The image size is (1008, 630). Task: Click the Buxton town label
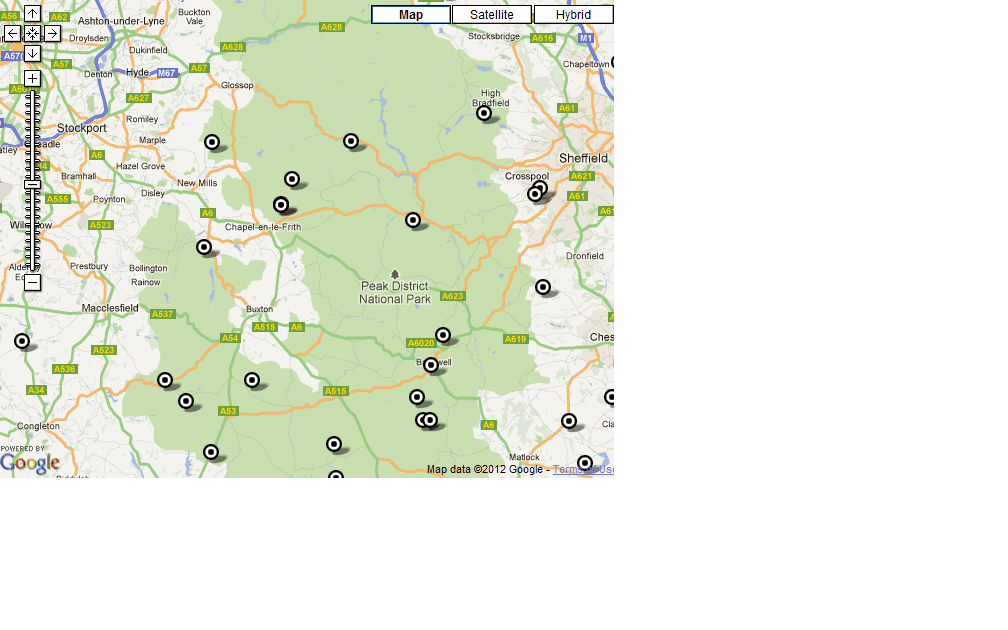point(260,309)
